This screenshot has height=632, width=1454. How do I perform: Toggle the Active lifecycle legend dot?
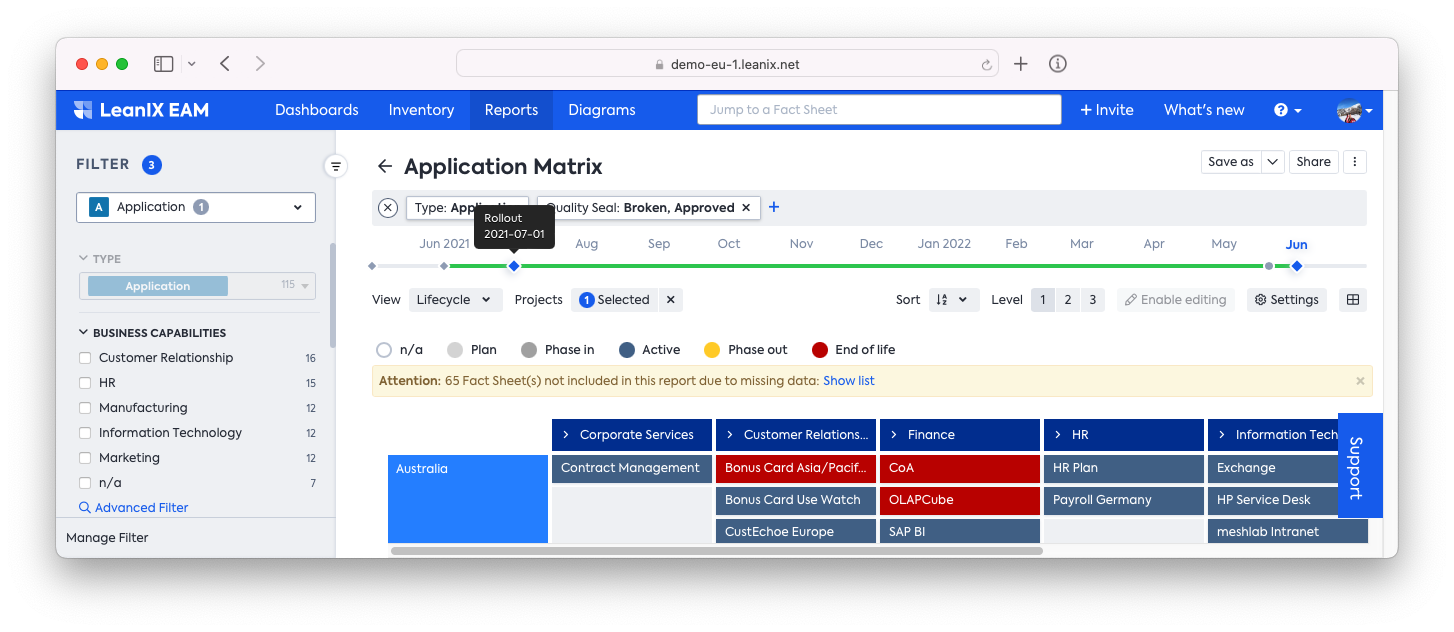tap(627, 350)
